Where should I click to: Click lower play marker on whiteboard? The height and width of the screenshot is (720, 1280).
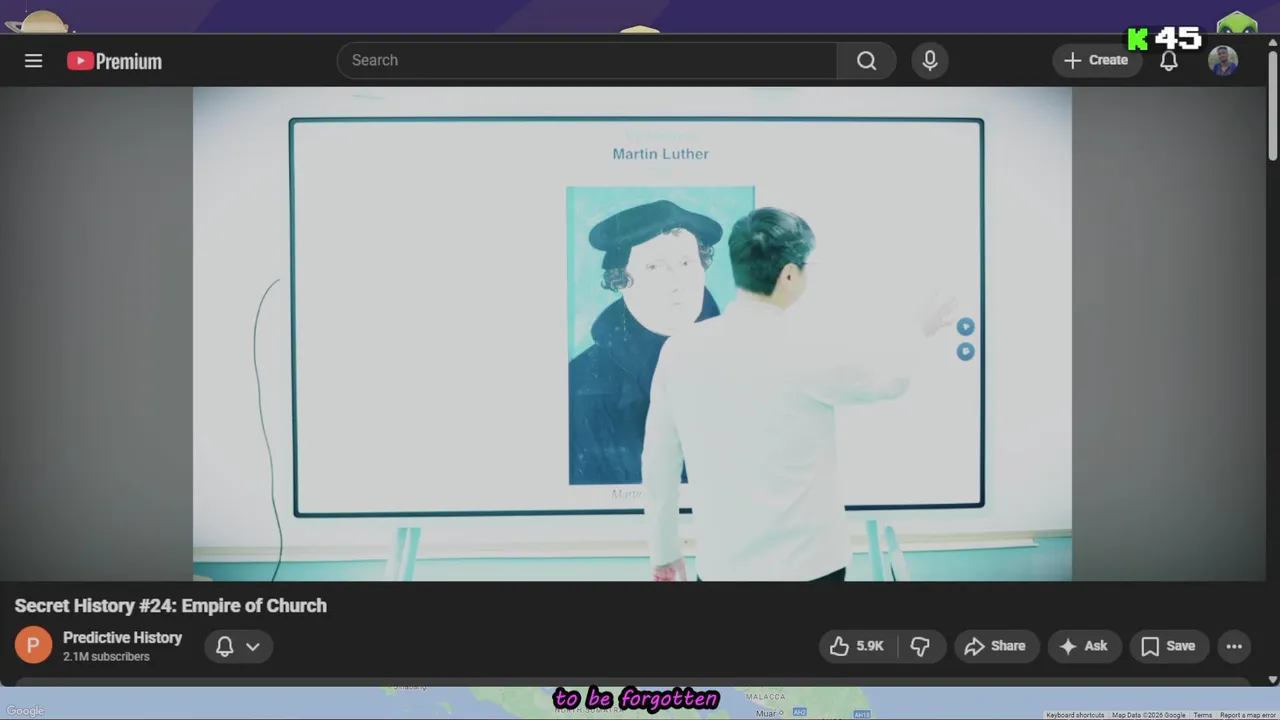(x=965, y=351)
